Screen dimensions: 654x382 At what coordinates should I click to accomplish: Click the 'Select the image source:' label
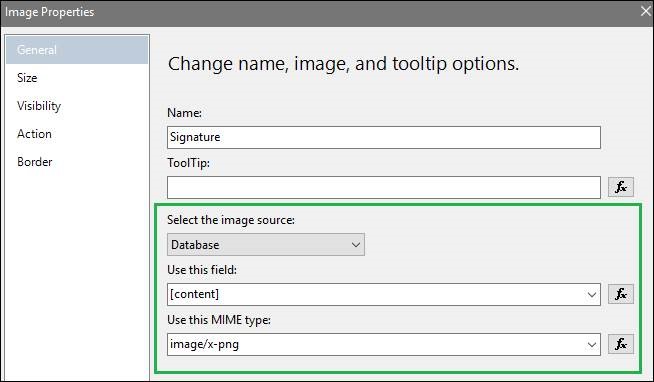231,220
